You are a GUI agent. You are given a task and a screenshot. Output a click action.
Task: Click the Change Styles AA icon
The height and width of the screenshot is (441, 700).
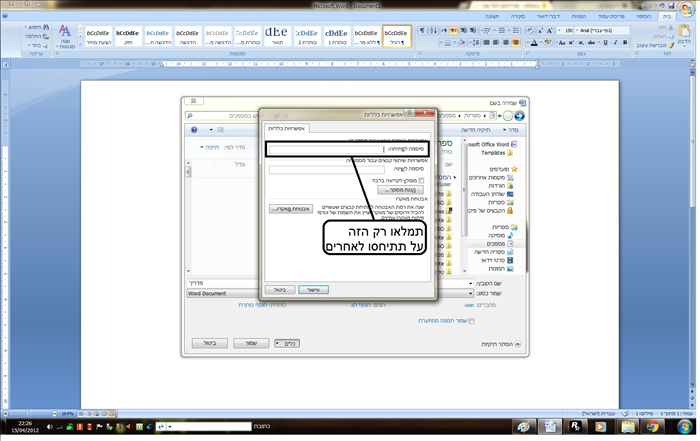pyautogui.click(x=65, y=31)
